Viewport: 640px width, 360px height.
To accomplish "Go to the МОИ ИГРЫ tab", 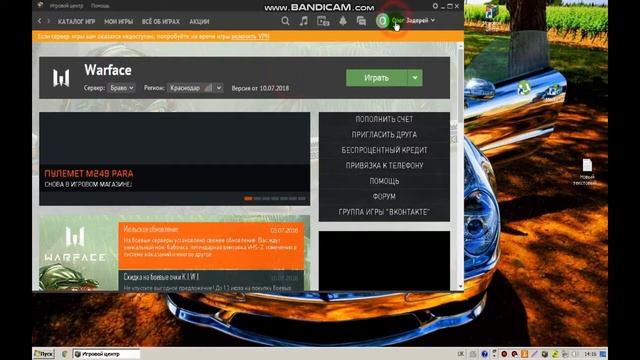I will [x=118, y=22].
